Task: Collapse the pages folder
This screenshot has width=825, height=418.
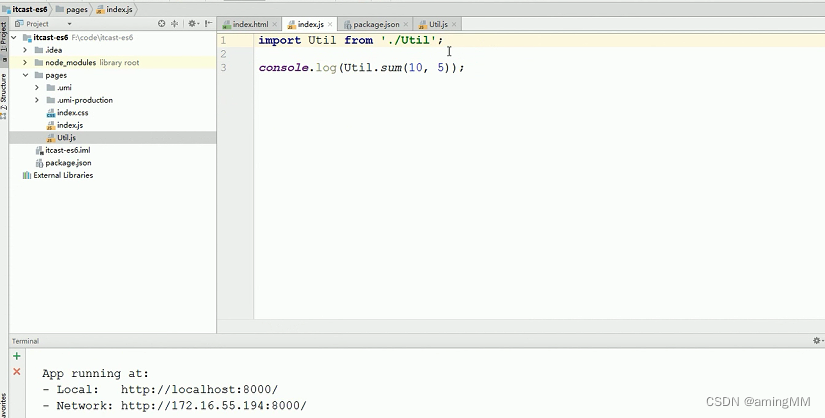Action: point(25,75)
